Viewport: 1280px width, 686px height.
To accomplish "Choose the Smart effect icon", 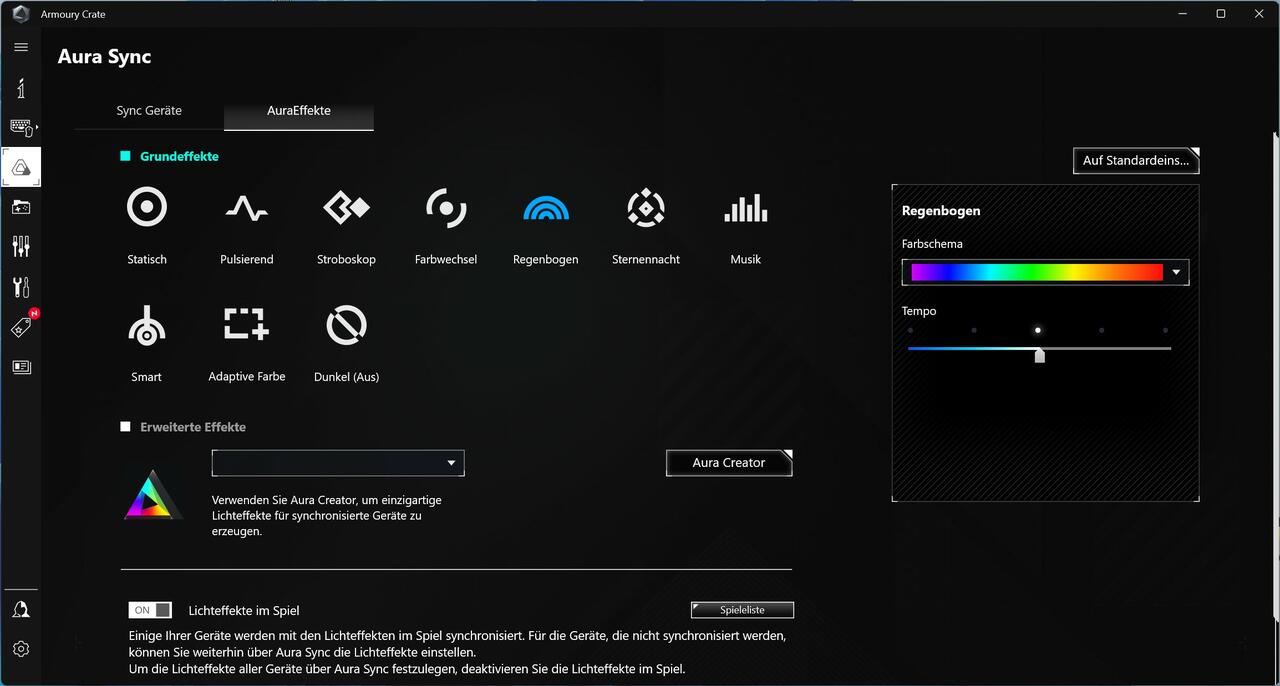I will (x=147, y=326).
